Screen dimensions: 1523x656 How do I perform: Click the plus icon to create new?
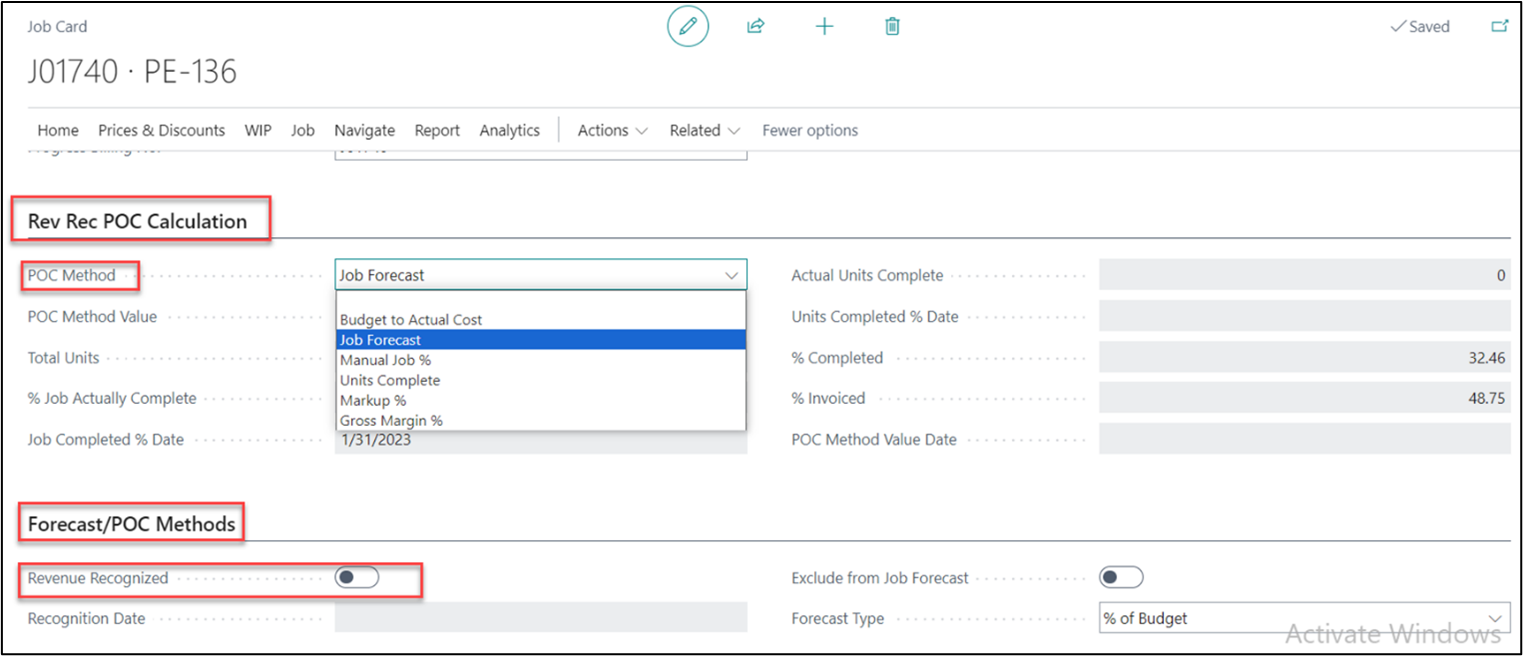pos(824,27)
